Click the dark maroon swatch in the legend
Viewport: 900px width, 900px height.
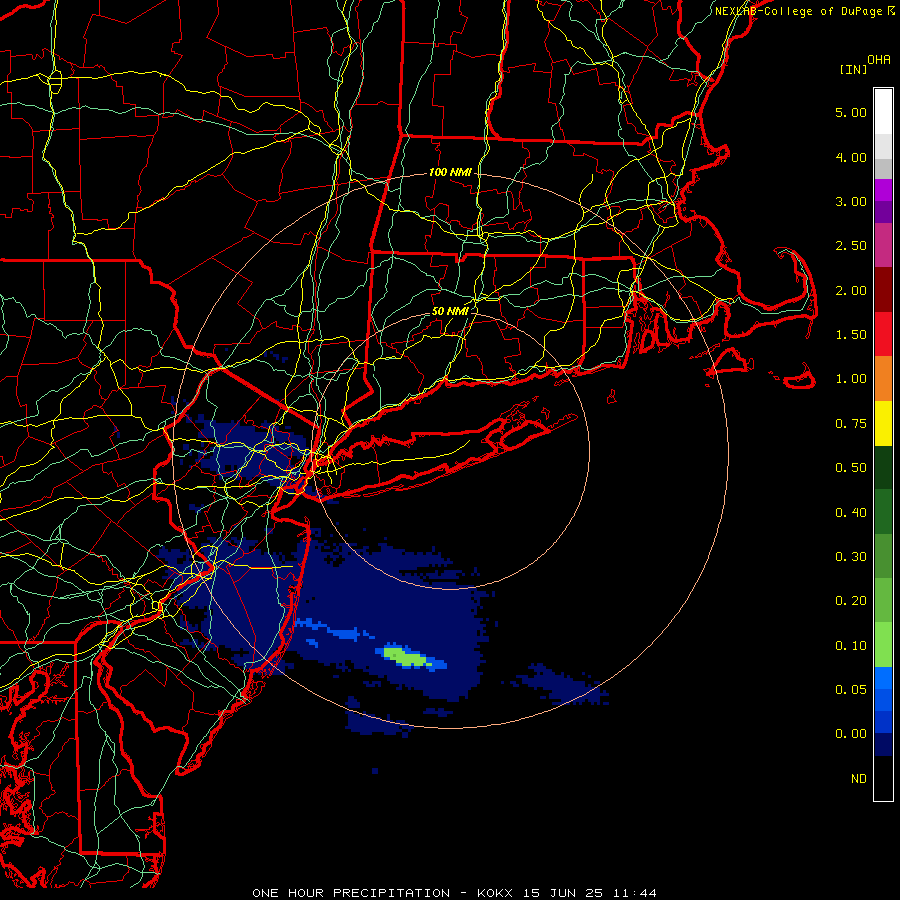pyautogui.click(x=883, y=290)
